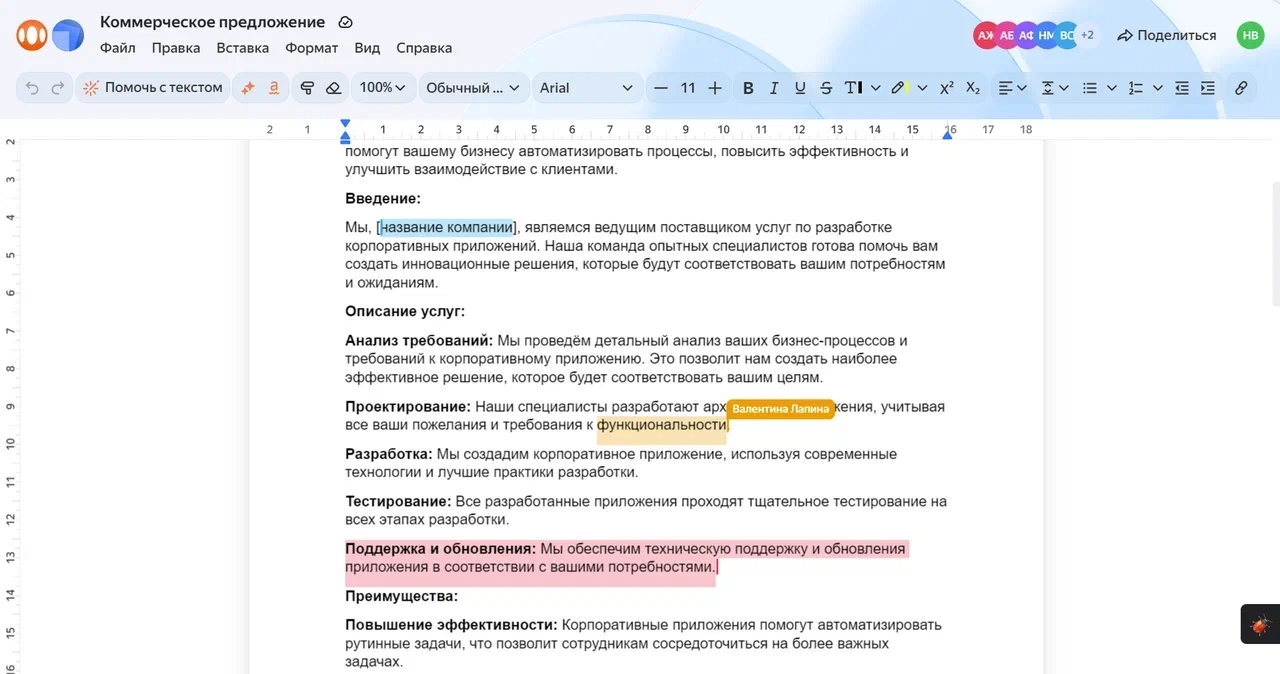The image size is (1280, 674).
Task: Click the 'Описание услуг:' heading
Action: [405, 312]
